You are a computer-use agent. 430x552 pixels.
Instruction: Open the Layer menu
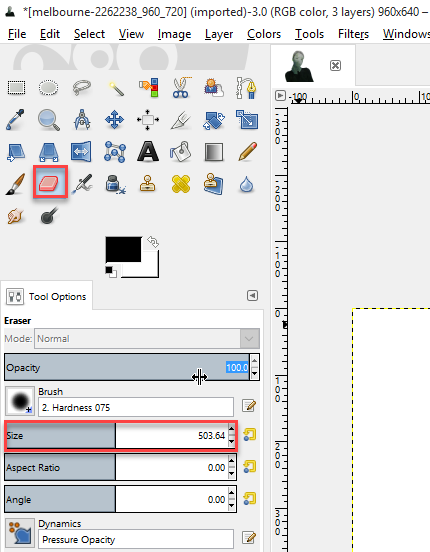pos(219,34)
